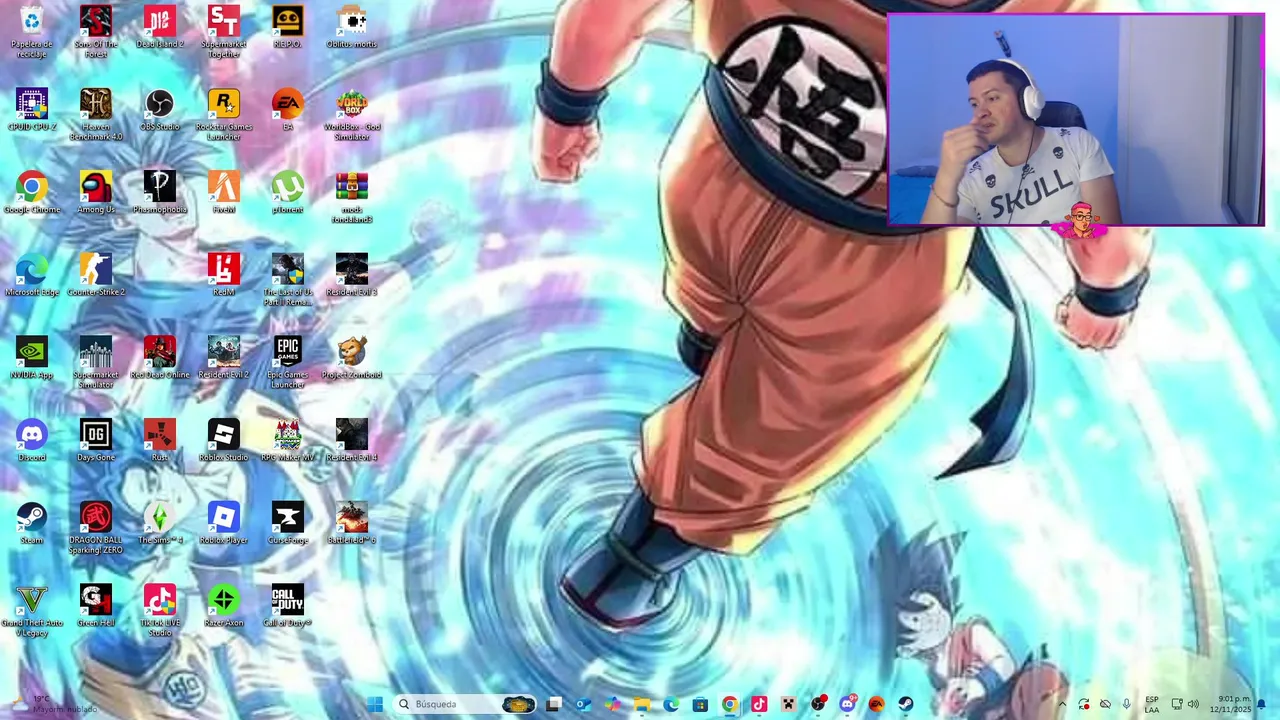Select the WorldBox - God Simulator icon
Screen dimensions: 1280x720
click(352, 113)
